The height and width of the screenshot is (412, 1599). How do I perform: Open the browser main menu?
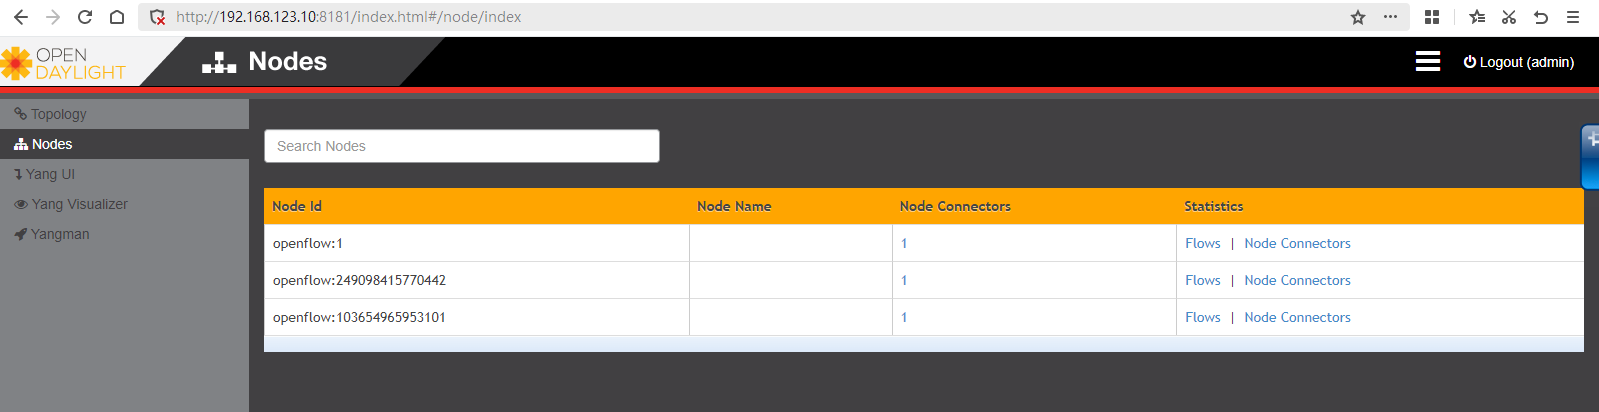pos(1573,17)
